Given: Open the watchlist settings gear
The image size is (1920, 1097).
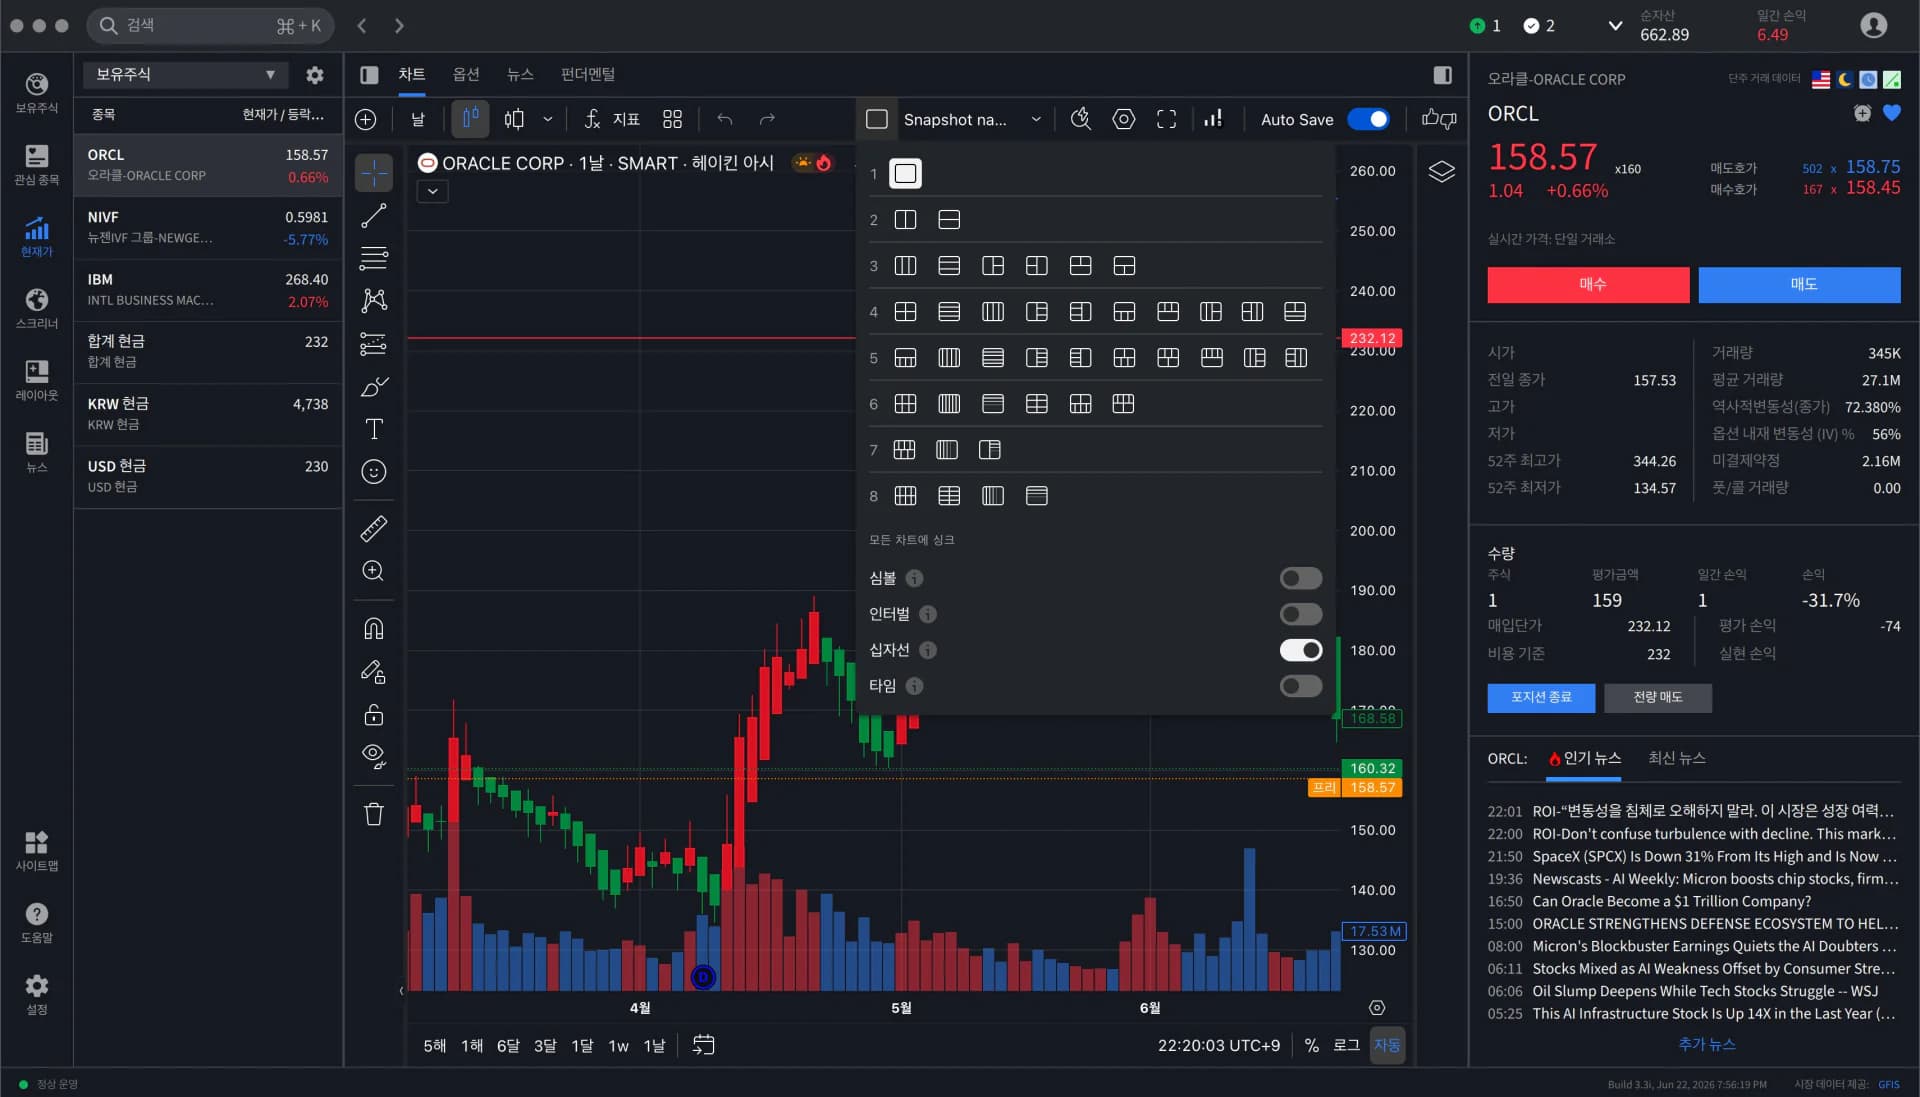Looking at the screenshot, I should (x=315, y=75).
